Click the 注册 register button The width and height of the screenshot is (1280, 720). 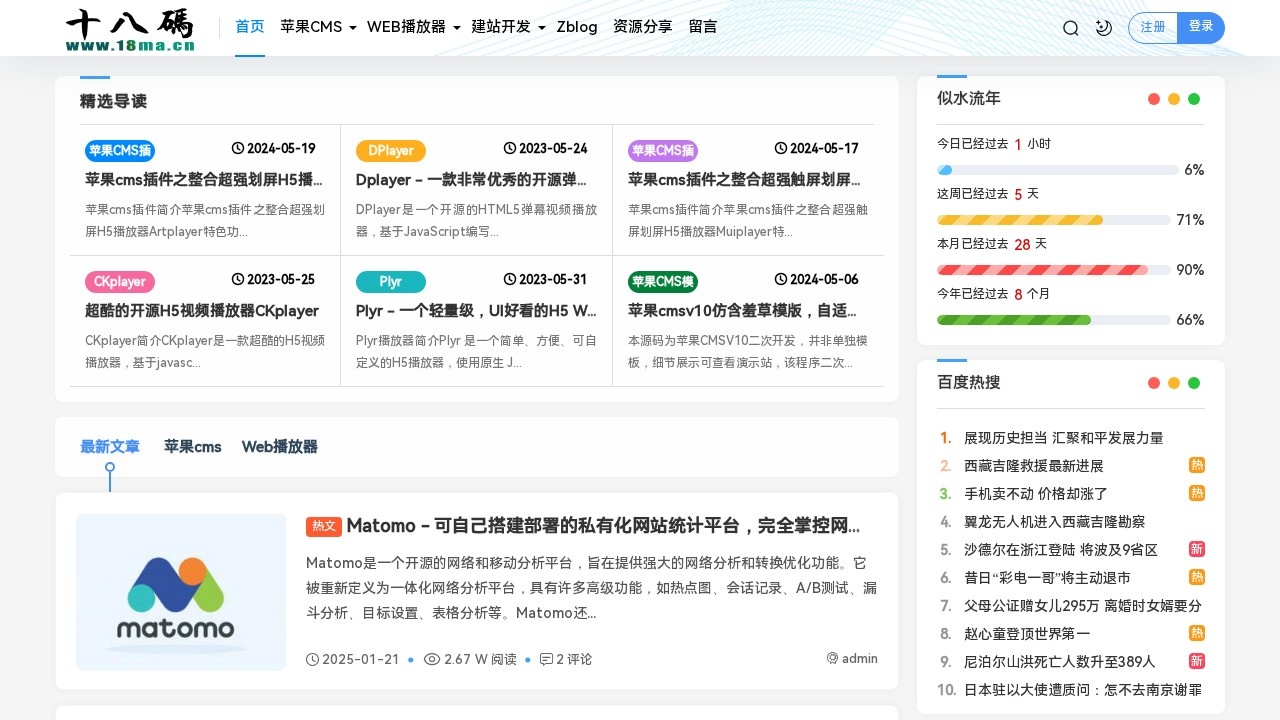tap(1153, 28)
